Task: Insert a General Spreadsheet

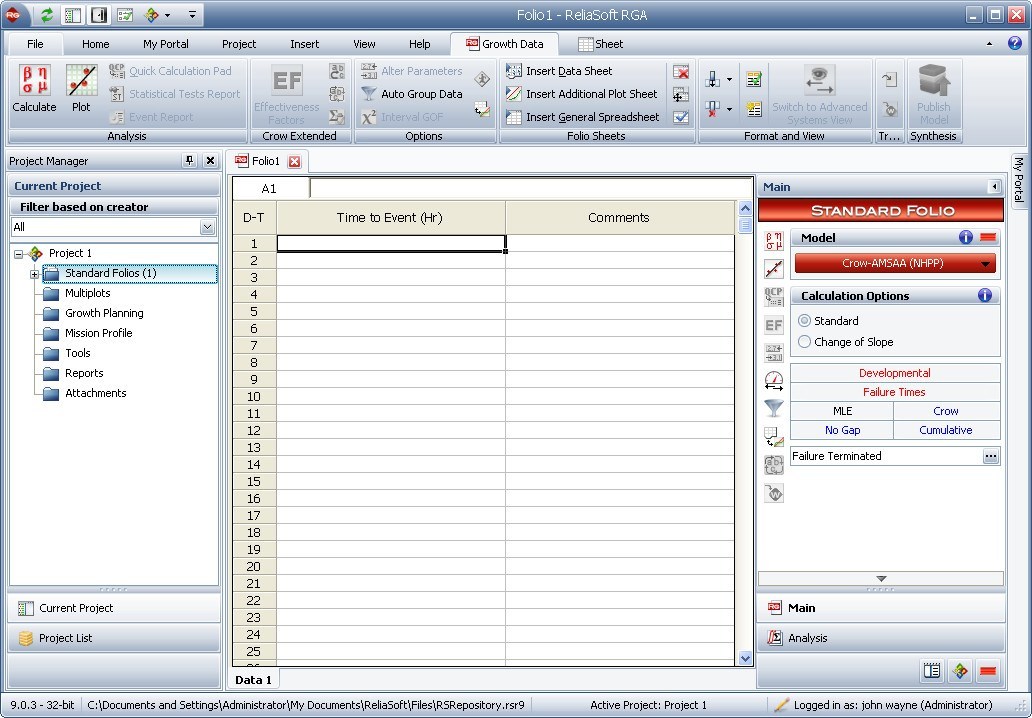Action: coord(582,117)
